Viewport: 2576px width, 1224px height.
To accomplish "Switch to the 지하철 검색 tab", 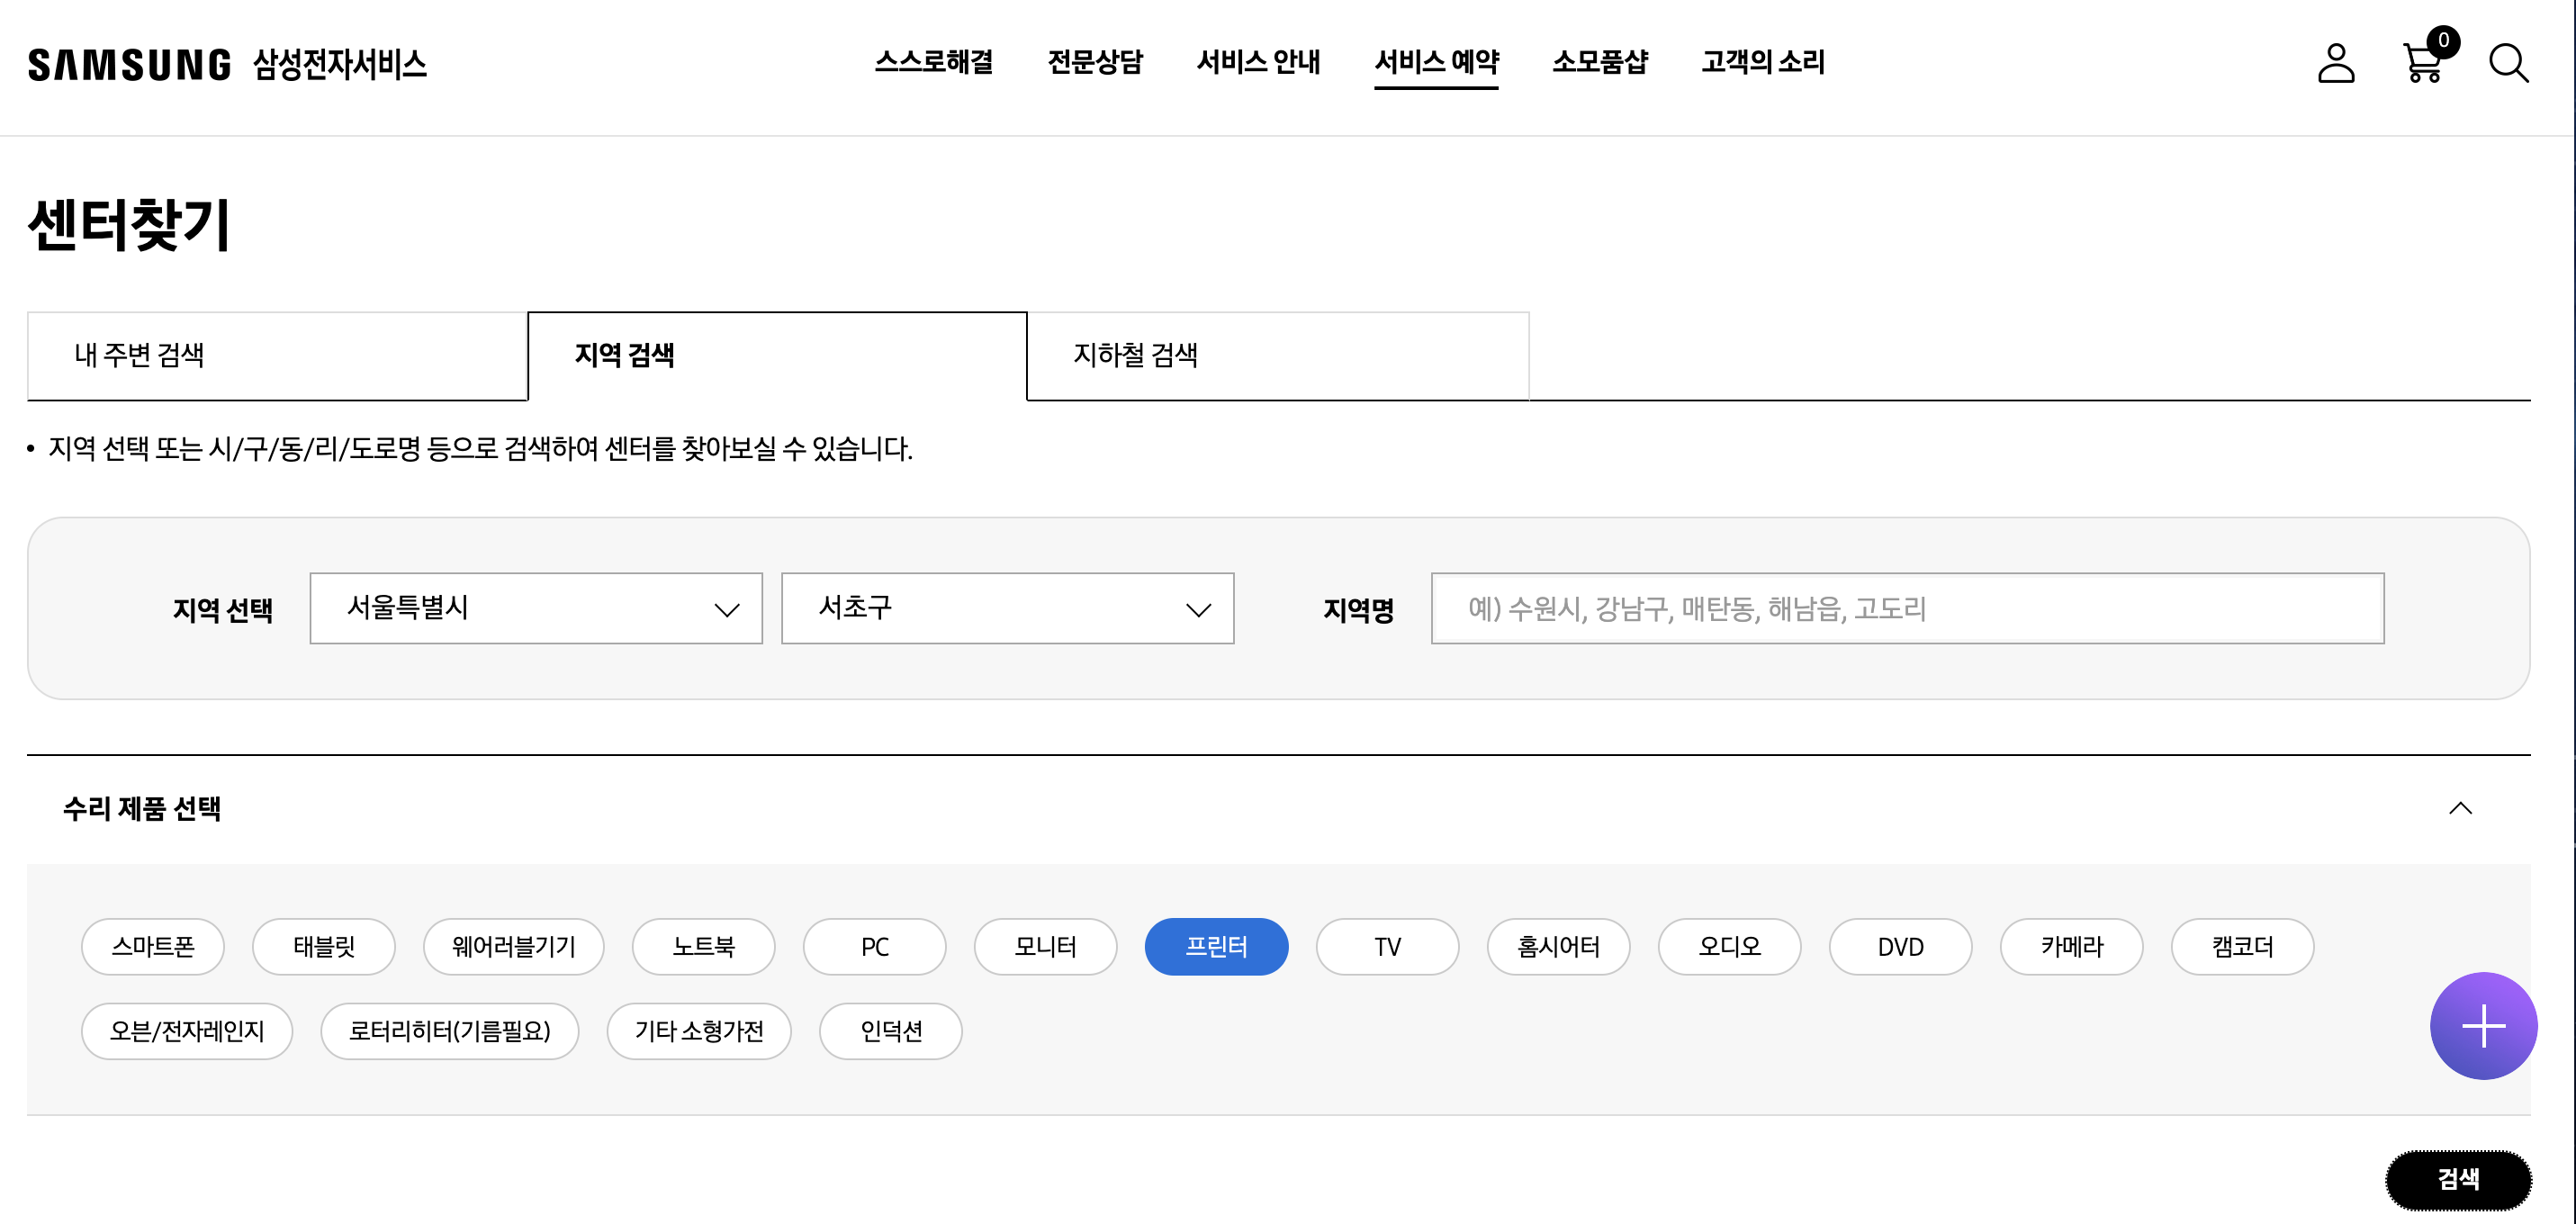I will (x=1277, y=355).
